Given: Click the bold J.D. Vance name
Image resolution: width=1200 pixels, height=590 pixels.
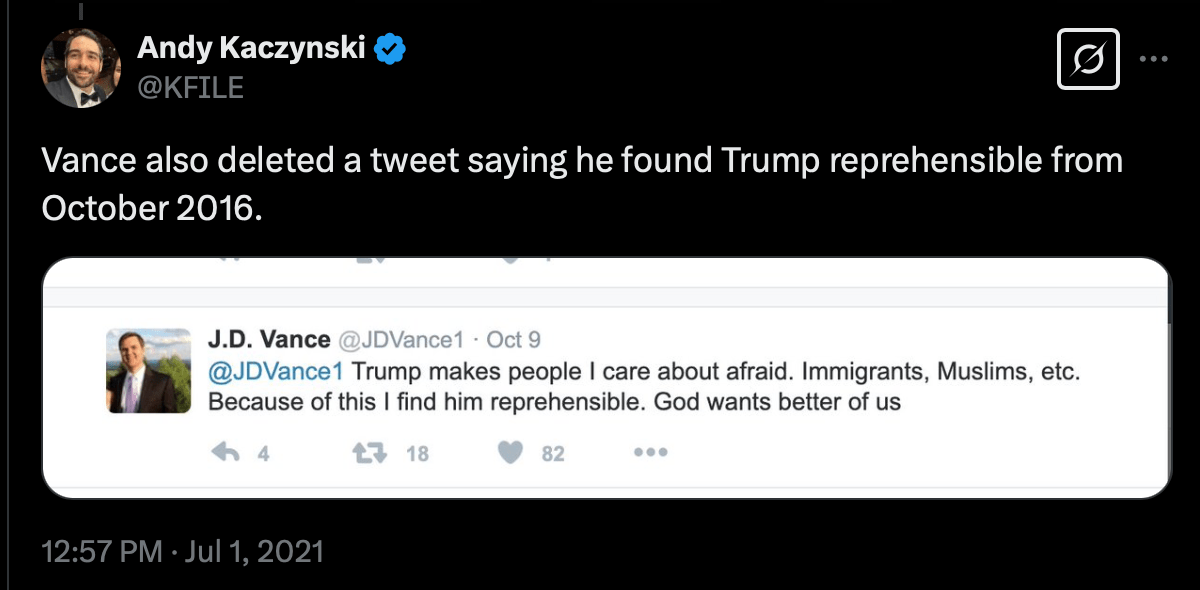Looking at the screenshot, I should point(269,340).
